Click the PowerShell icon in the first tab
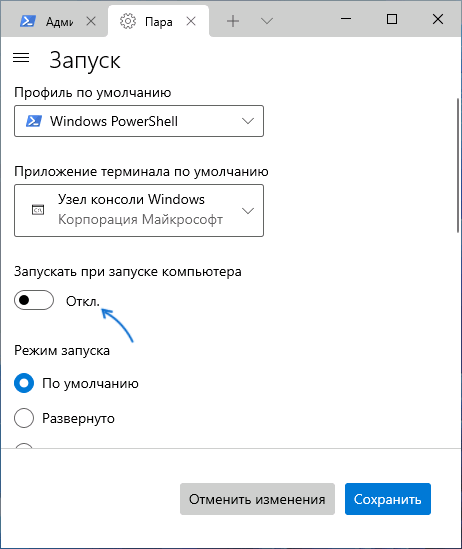Screen dimensions: 462x549 click(27, 21)
